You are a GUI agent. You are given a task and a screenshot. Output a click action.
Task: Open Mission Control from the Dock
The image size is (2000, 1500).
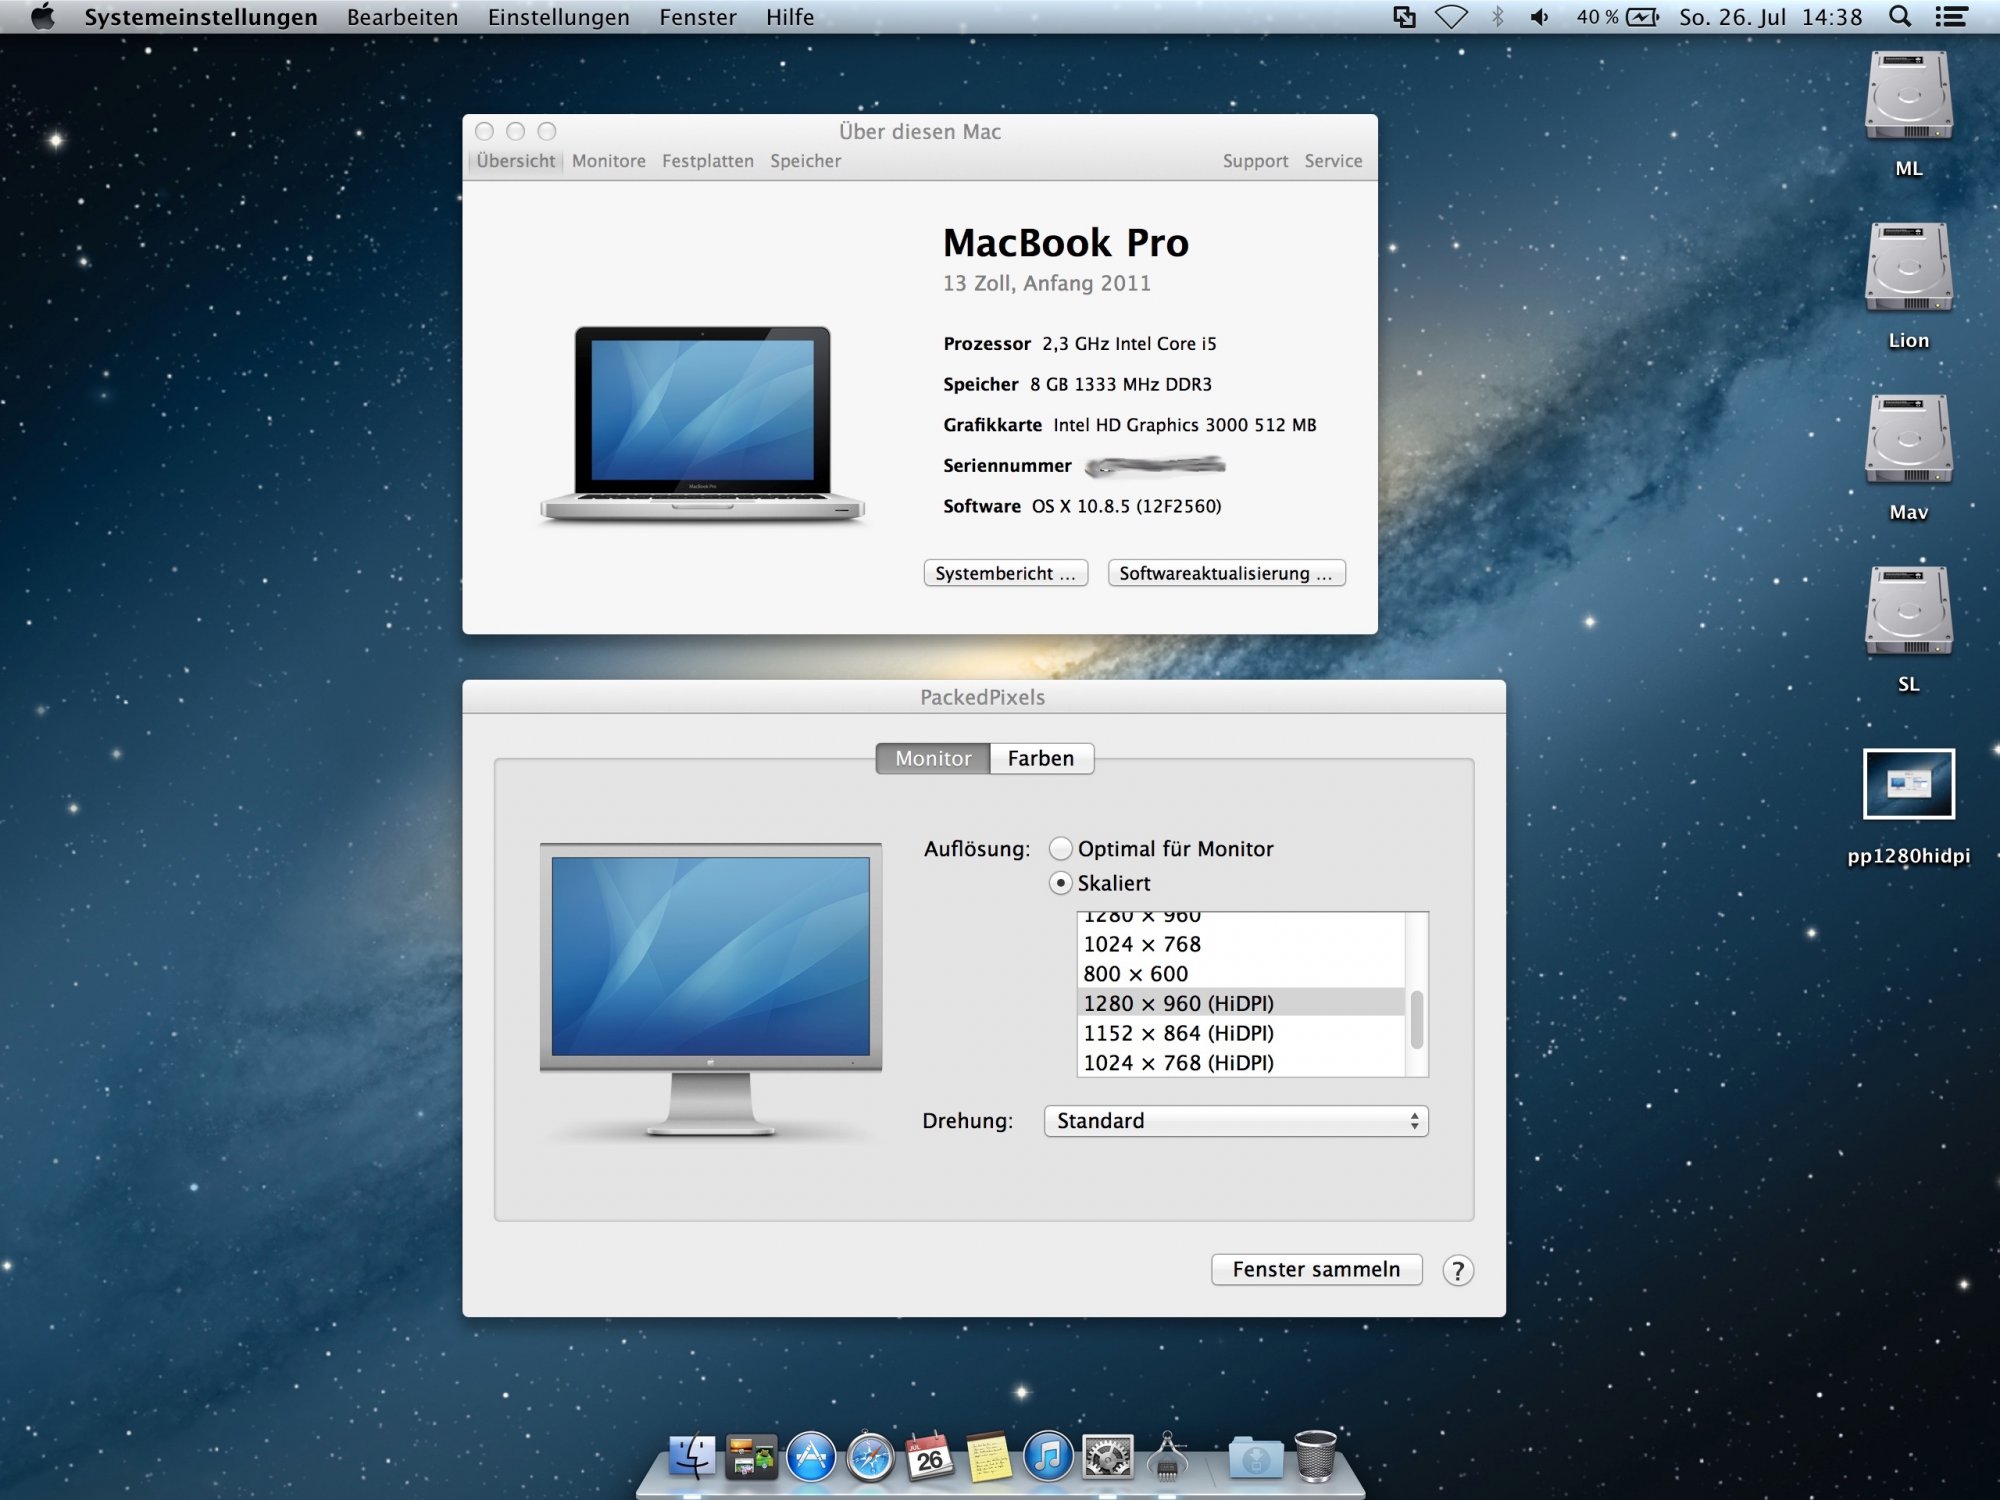click(x=751, y=1457)
